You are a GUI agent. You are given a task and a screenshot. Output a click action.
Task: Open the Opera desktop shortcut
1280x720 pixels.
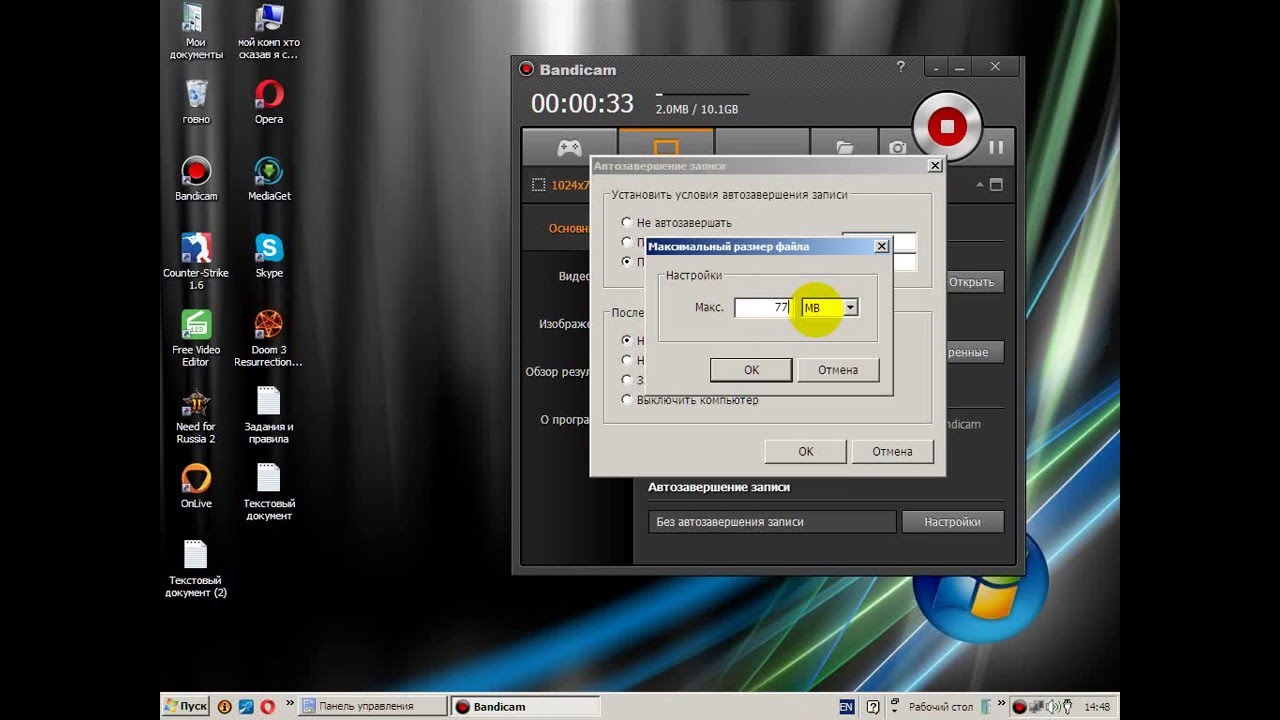click(269, 101)
